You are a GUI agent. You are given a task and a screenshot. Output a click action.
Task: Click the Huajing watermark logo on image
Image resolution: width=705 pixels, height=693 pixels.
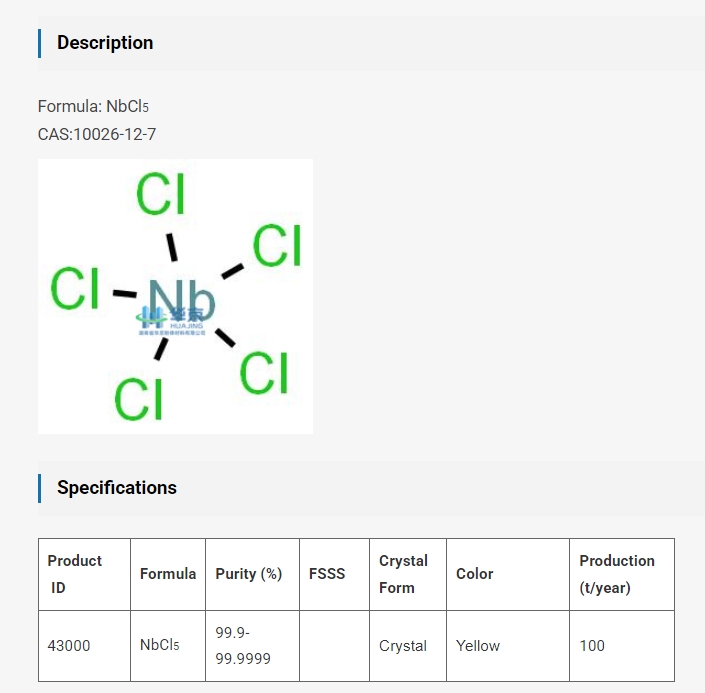[171, 321]
